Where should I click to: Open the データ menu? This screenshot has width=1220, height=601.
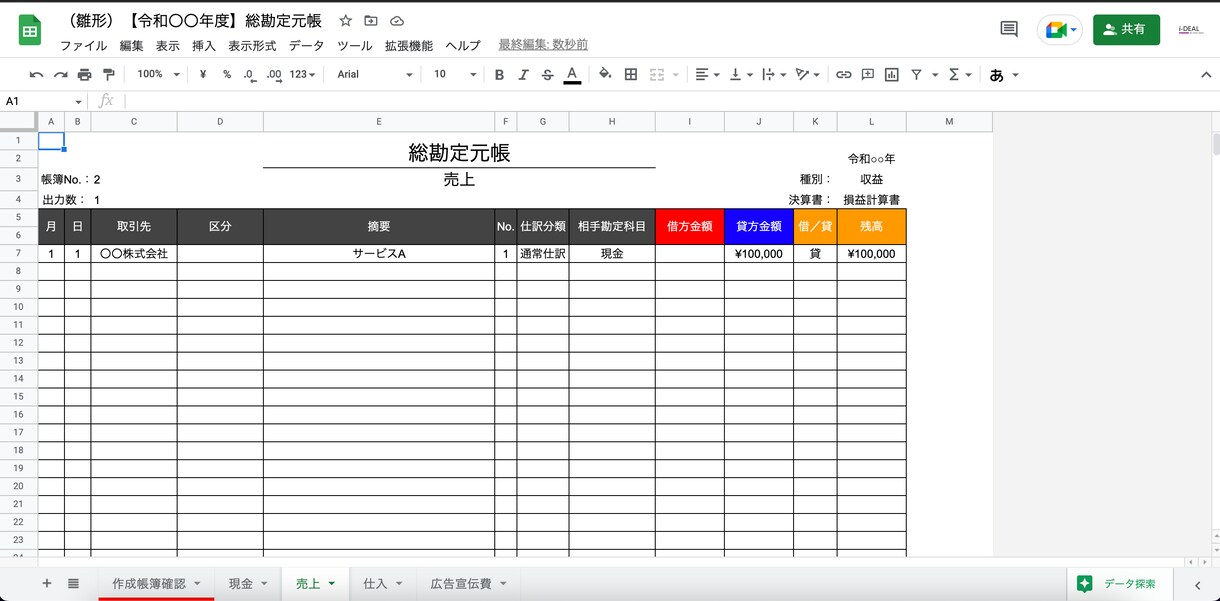(307, 46)
